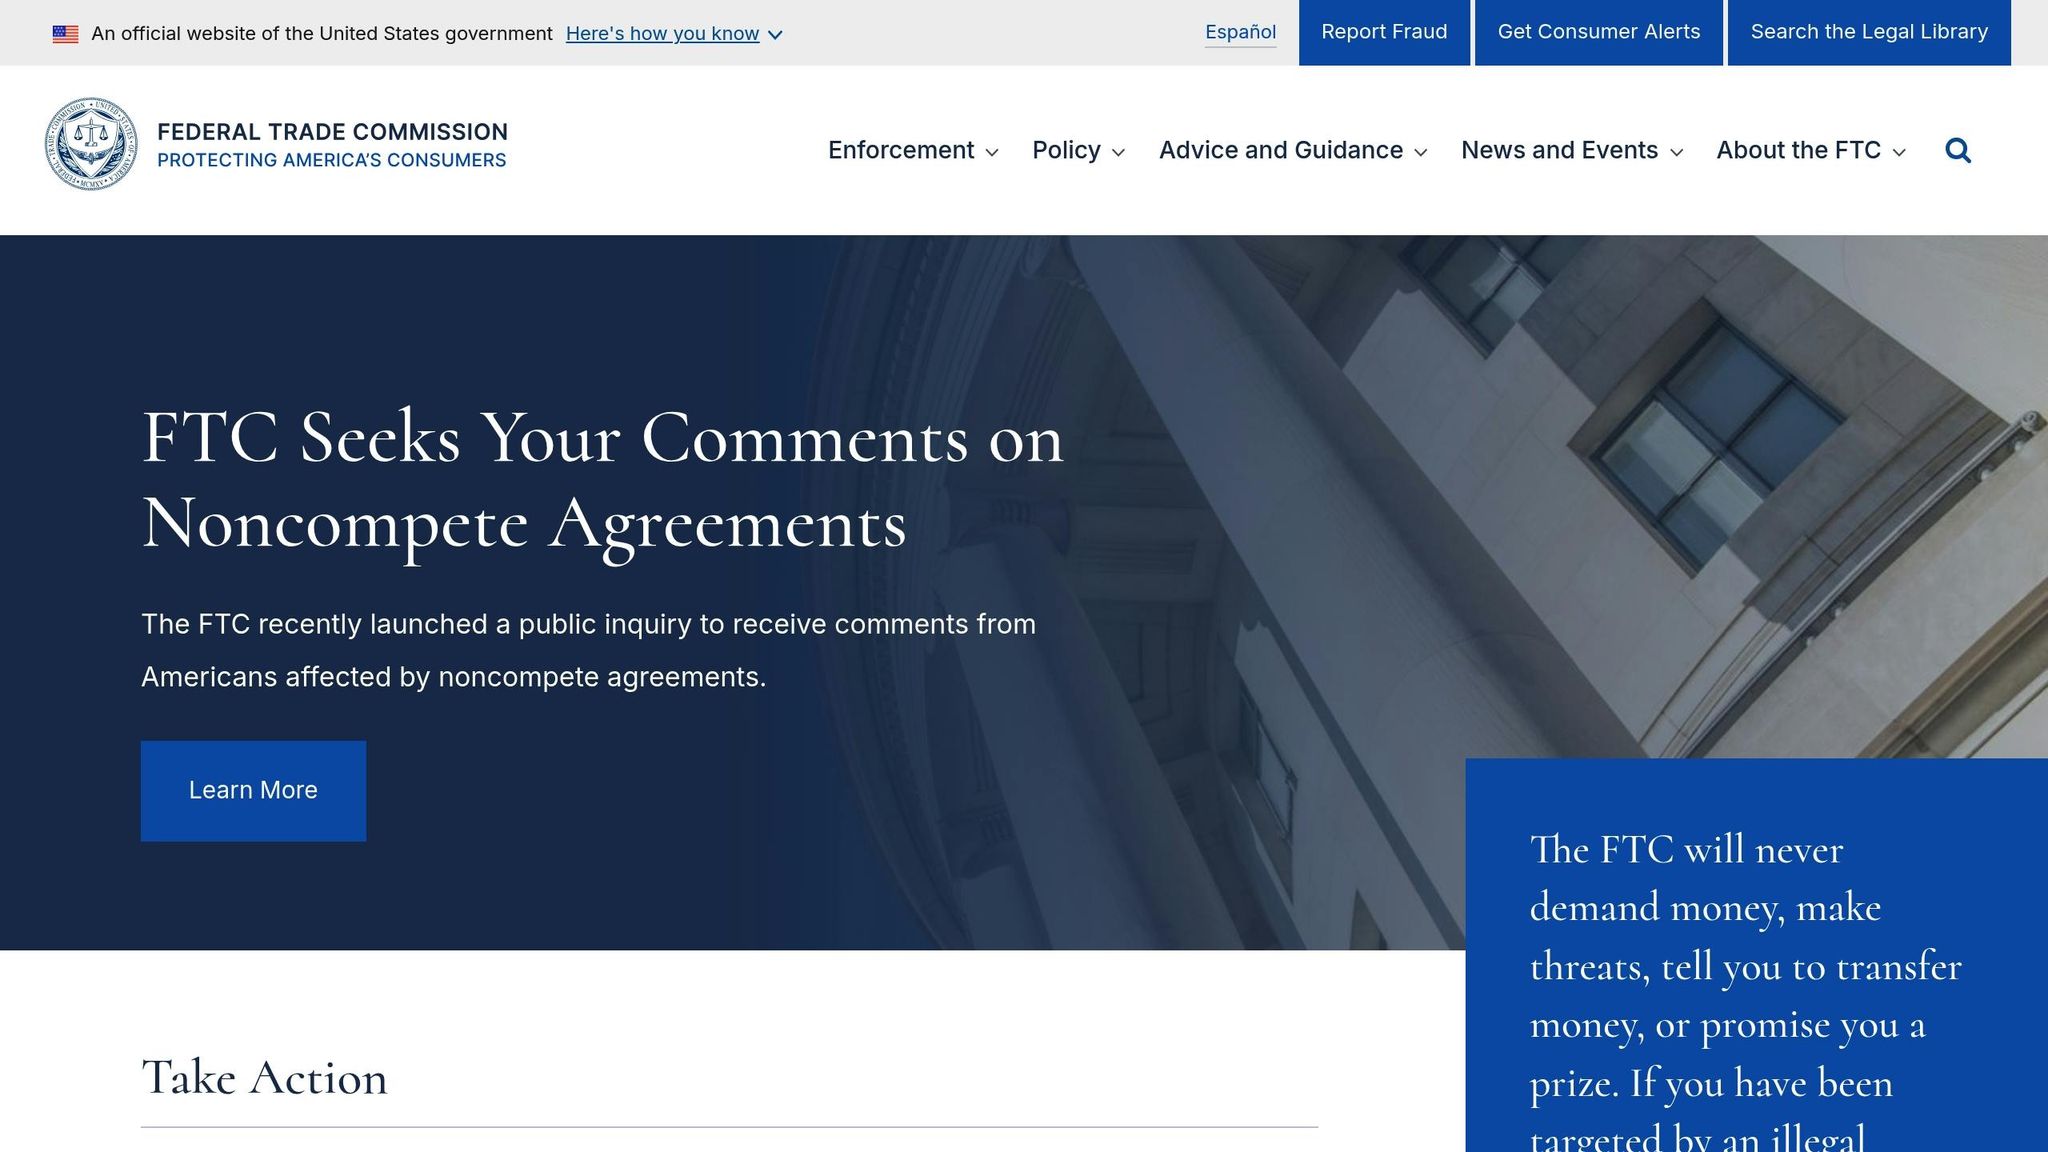This screenshot has height=1152, width=2048.
Task: Select the Report Fraud header button
Action: (x=1384, y=32)
